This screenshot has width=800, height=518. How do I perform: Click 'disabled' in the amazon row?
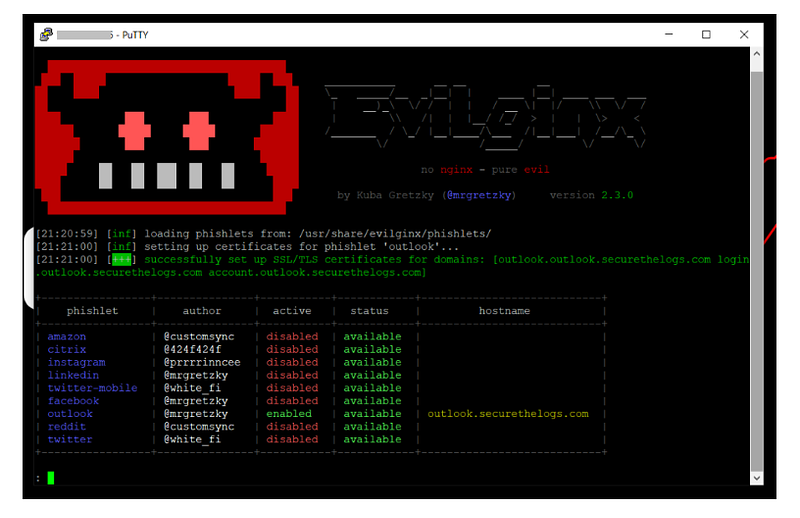[292, 337]
